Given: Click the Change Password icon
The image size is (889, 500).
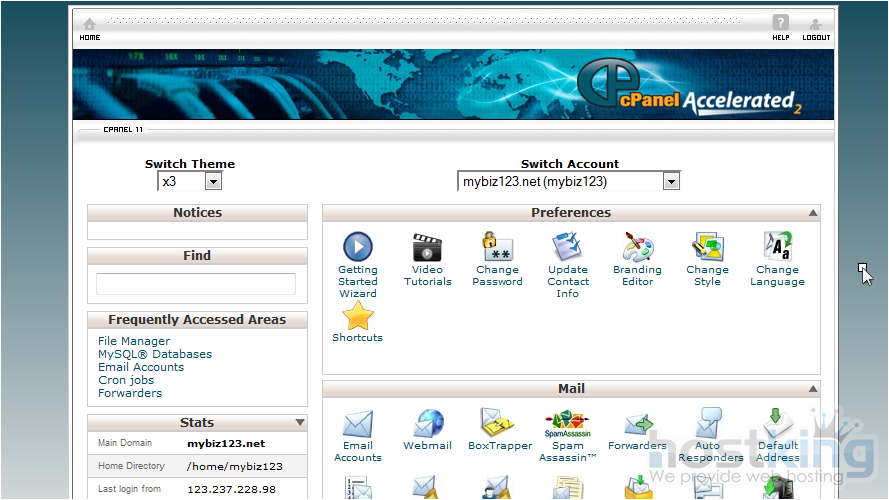Looking at the screenshot, I should (x=497, y=247).
